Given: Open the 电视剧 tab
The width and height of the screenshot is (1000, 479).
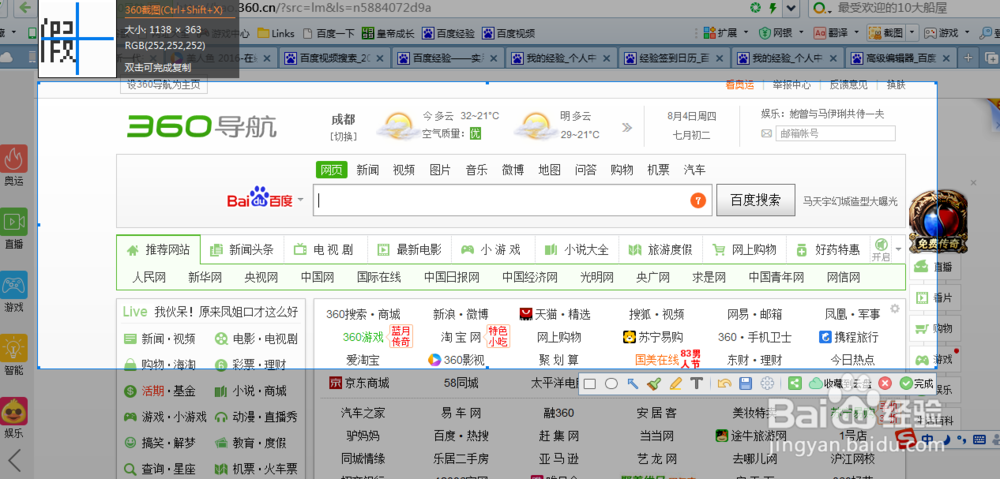Looking at the screenshot, I should pos(325,249).
